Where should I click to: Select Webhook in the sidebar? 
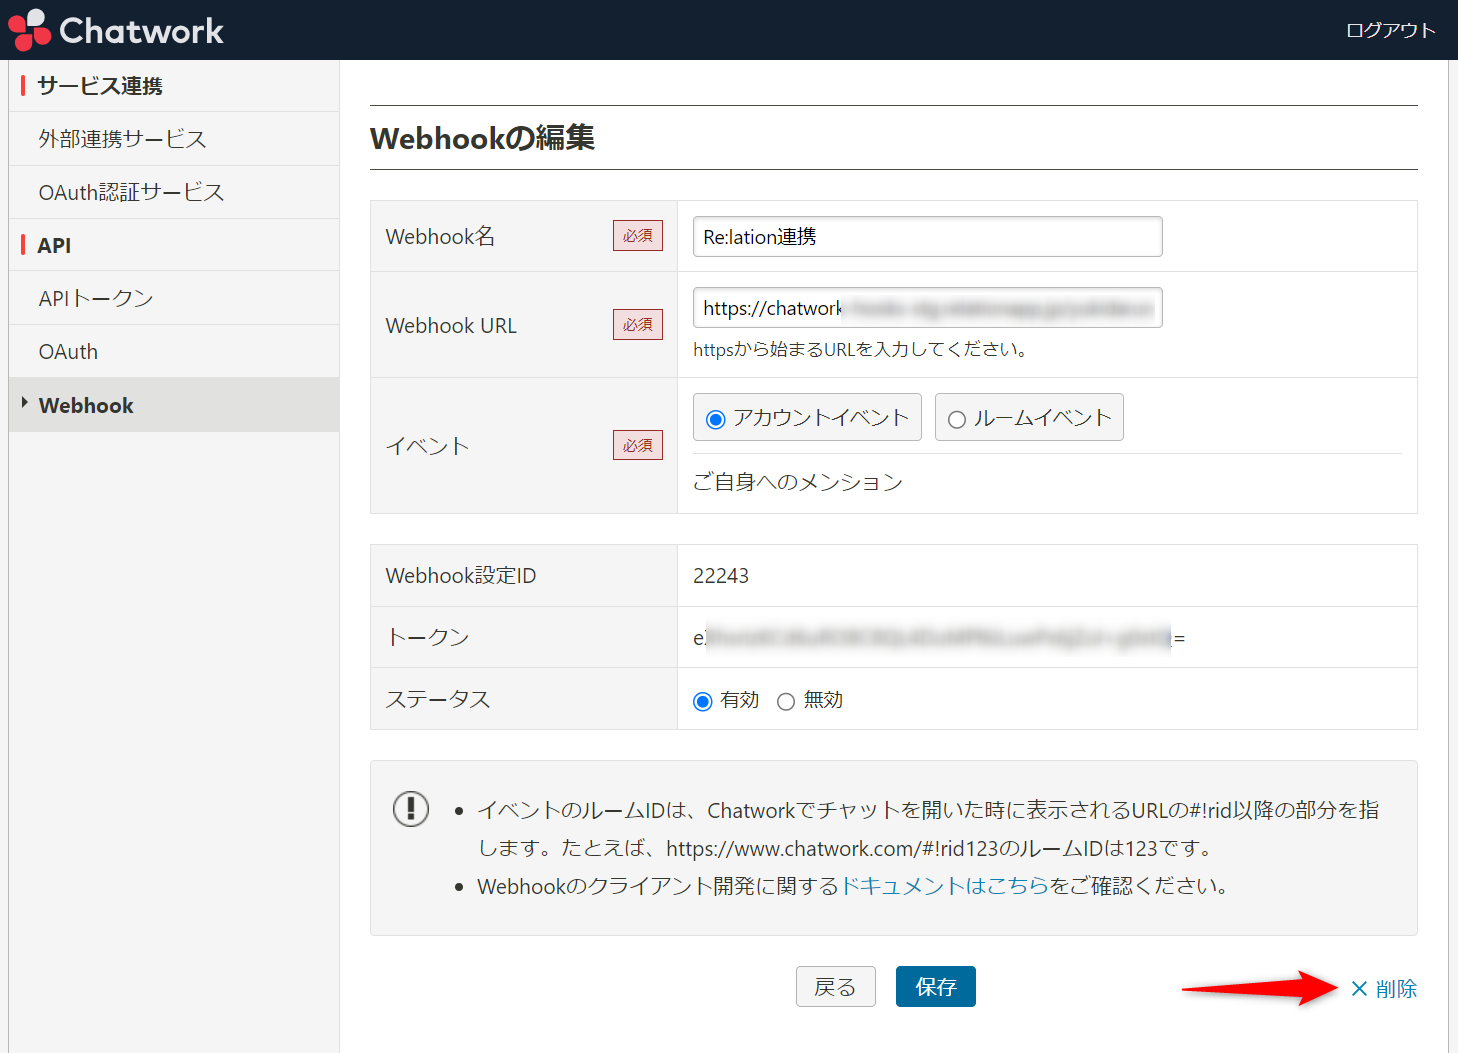(x=174, y=405)
